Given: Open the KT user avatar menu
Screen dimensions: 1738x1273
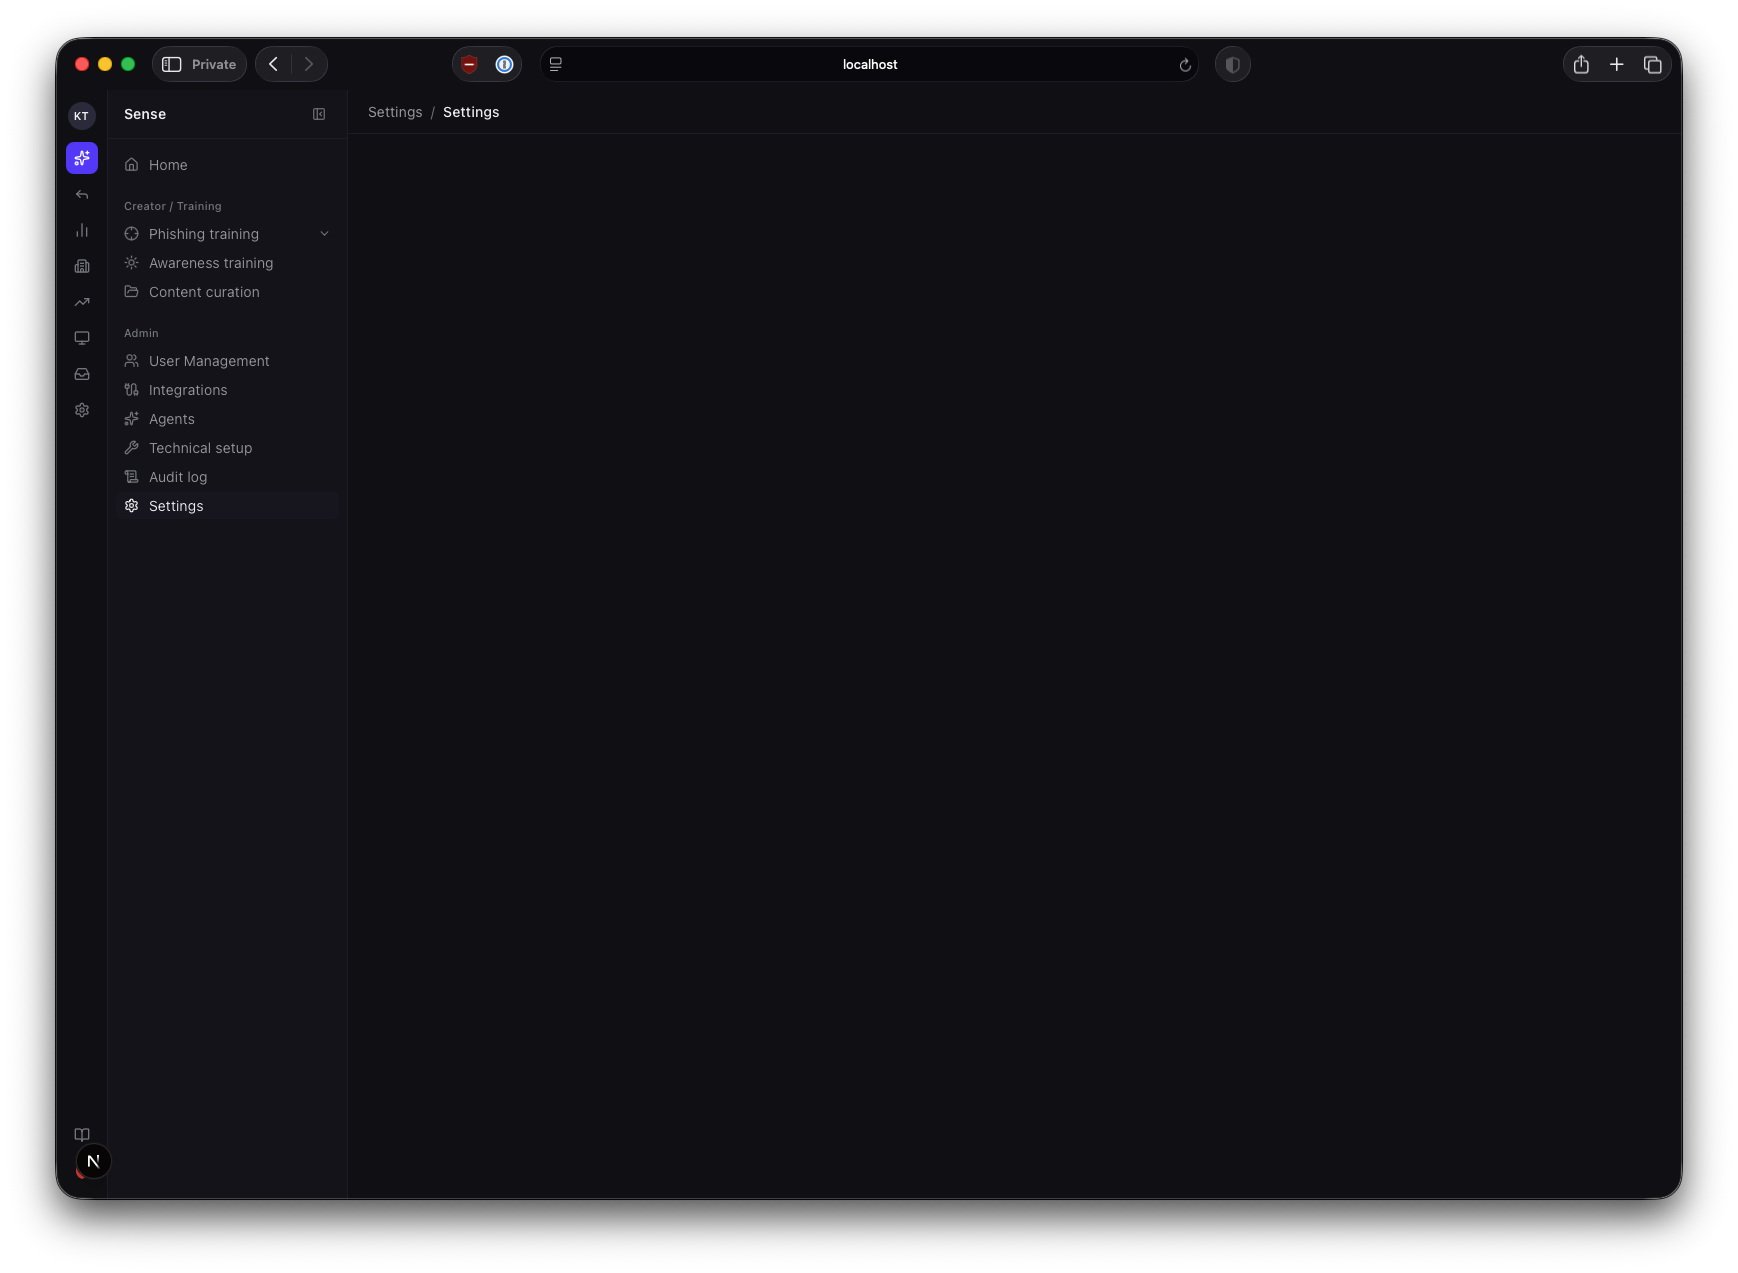Looking at the screenshot, I should 82,116.
